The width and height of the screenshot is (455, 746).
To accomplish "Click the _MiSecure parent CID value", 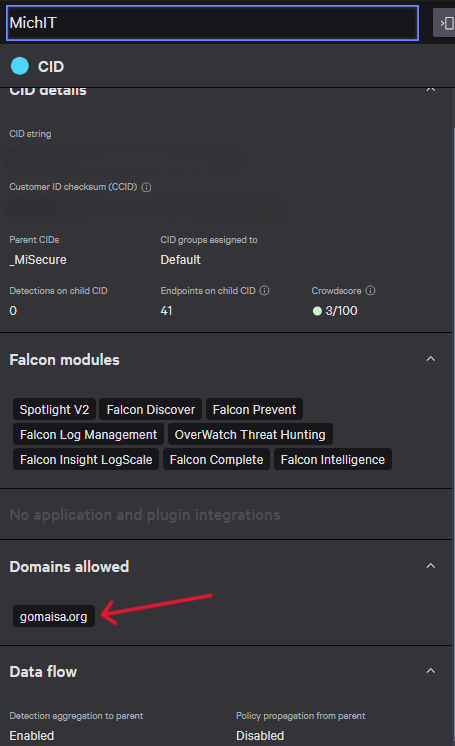I will pos(38,260).
